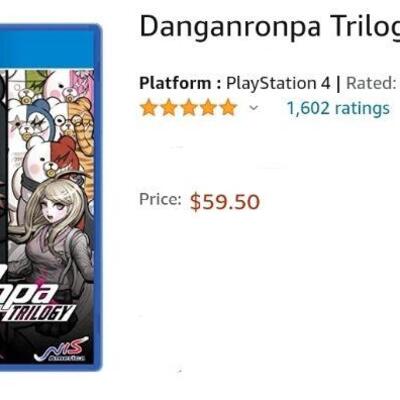
Task: Open the game cover art thumbnail
Action: point(50,197)
